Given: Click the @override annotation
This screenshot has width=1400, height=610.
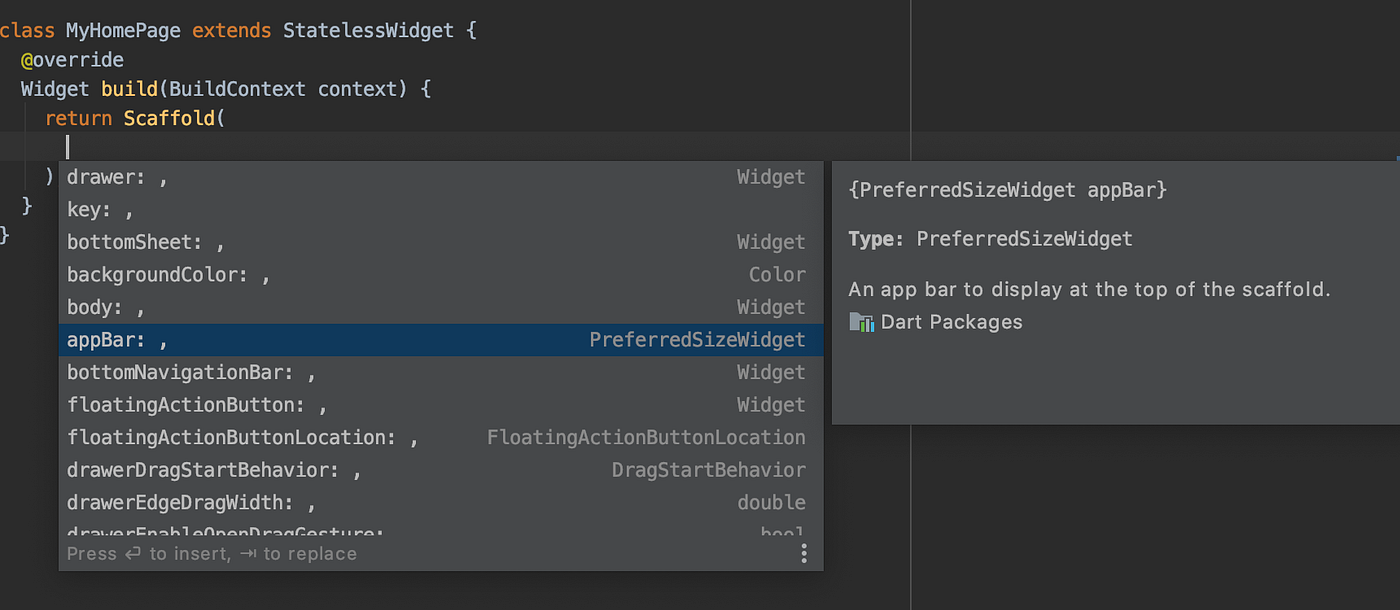Looking at the screenshot, I should point(71,59).
